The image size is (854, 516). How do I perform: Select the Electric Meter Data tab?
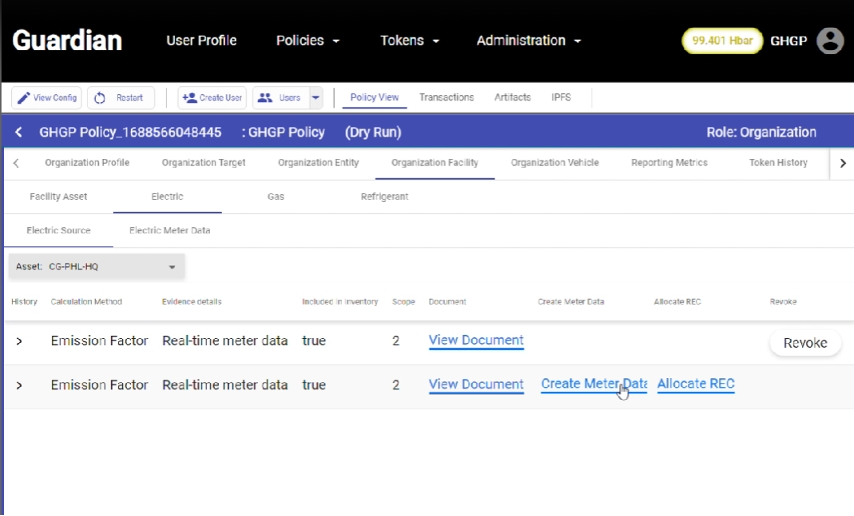point(170,230)
